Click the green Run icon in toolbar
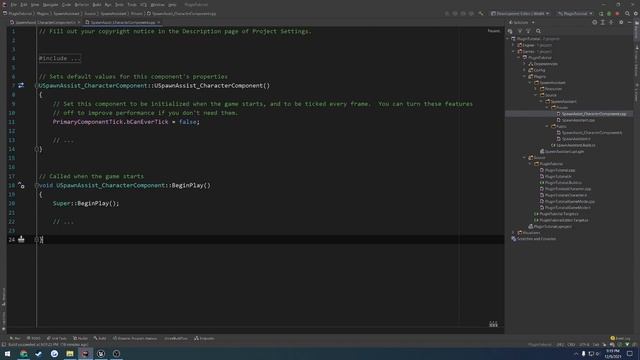The width and height of the screenshot is (640, 360). coord(609,13)
